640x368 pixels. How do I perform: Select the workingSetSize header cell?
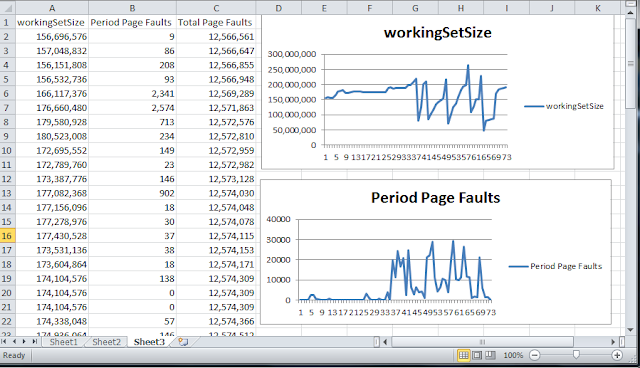[52, 22]
